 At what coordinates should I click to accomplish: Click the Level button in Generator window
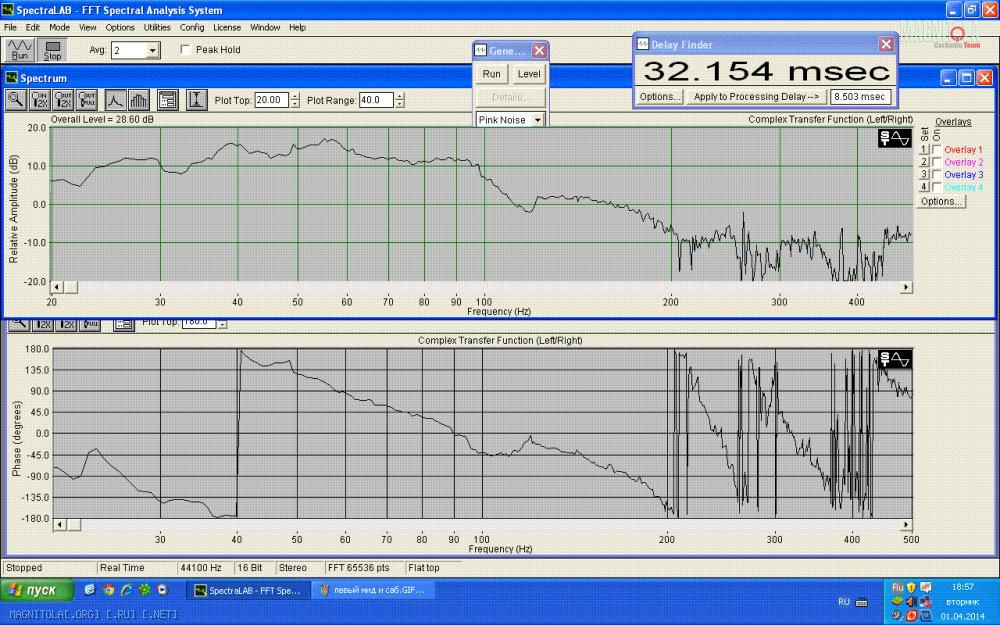tap(529, 74)
